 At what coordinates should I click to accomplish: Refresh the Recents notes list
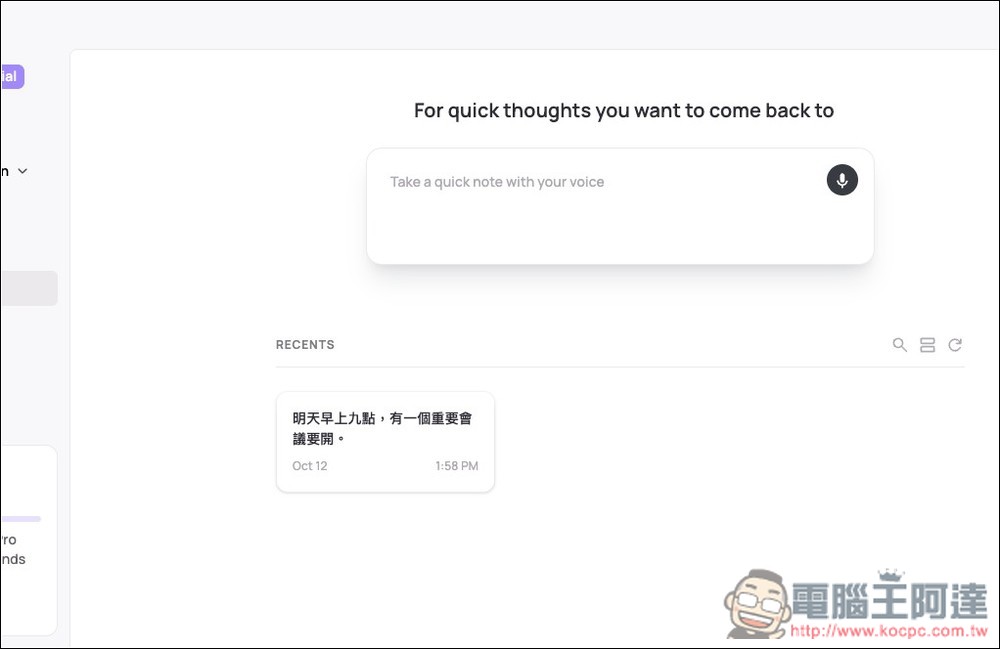click(955, 345)
